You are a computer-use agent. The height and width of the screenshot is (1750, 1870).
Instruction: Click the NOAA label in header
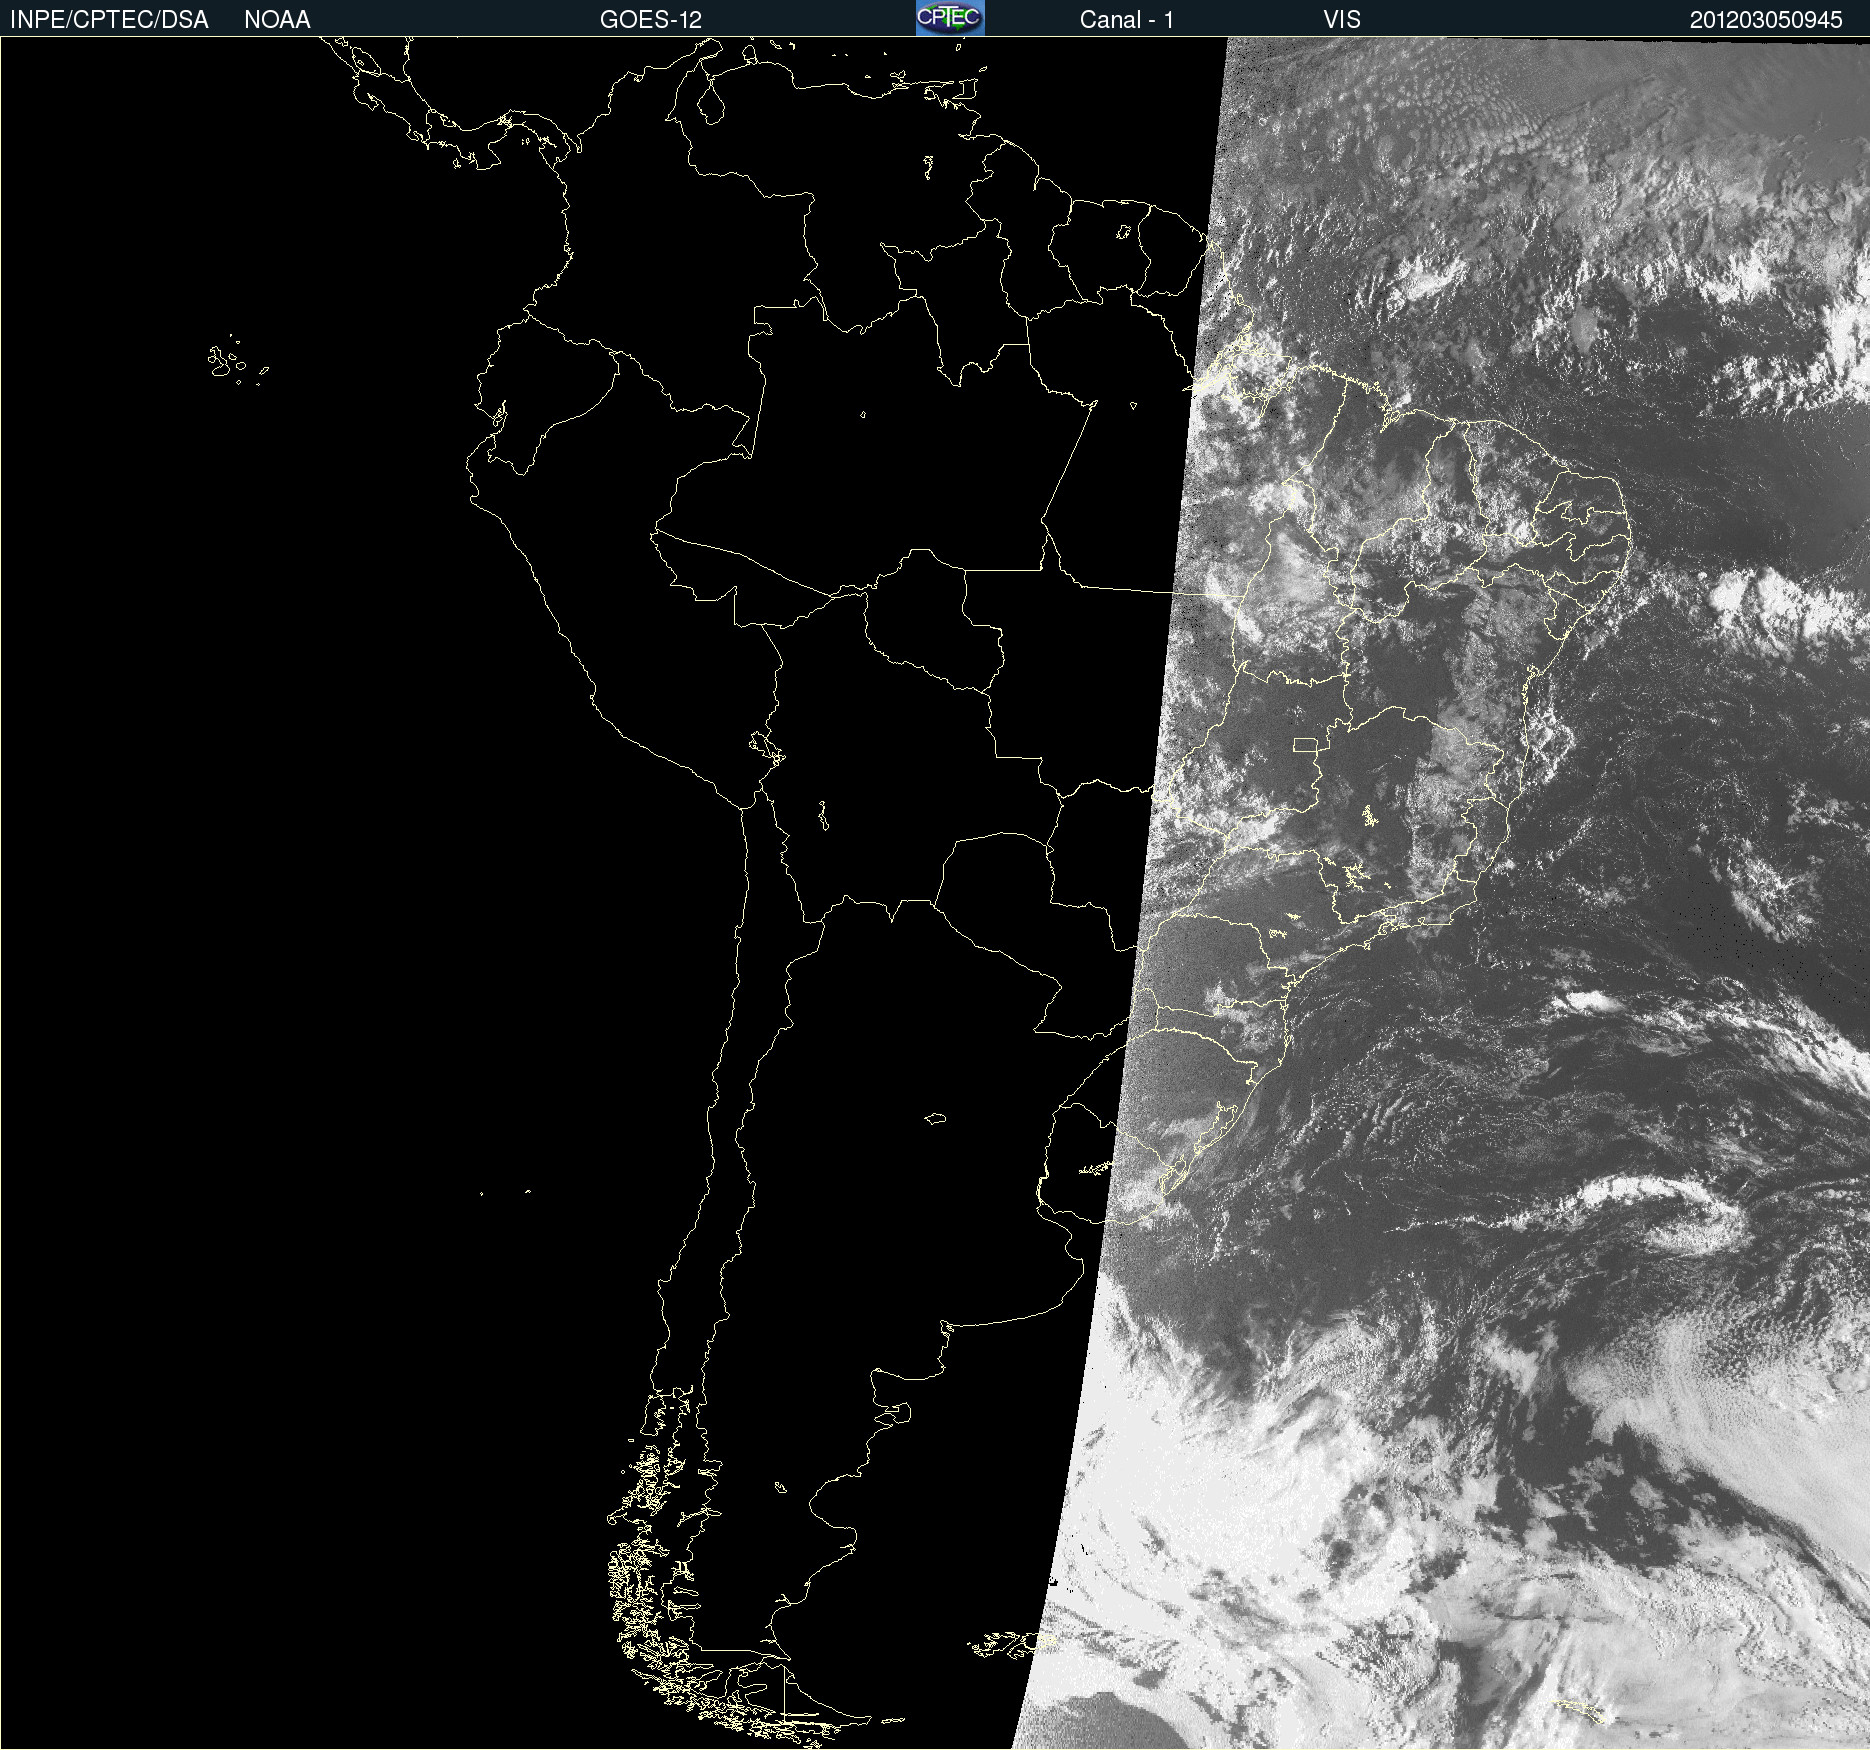pos(277,20)
